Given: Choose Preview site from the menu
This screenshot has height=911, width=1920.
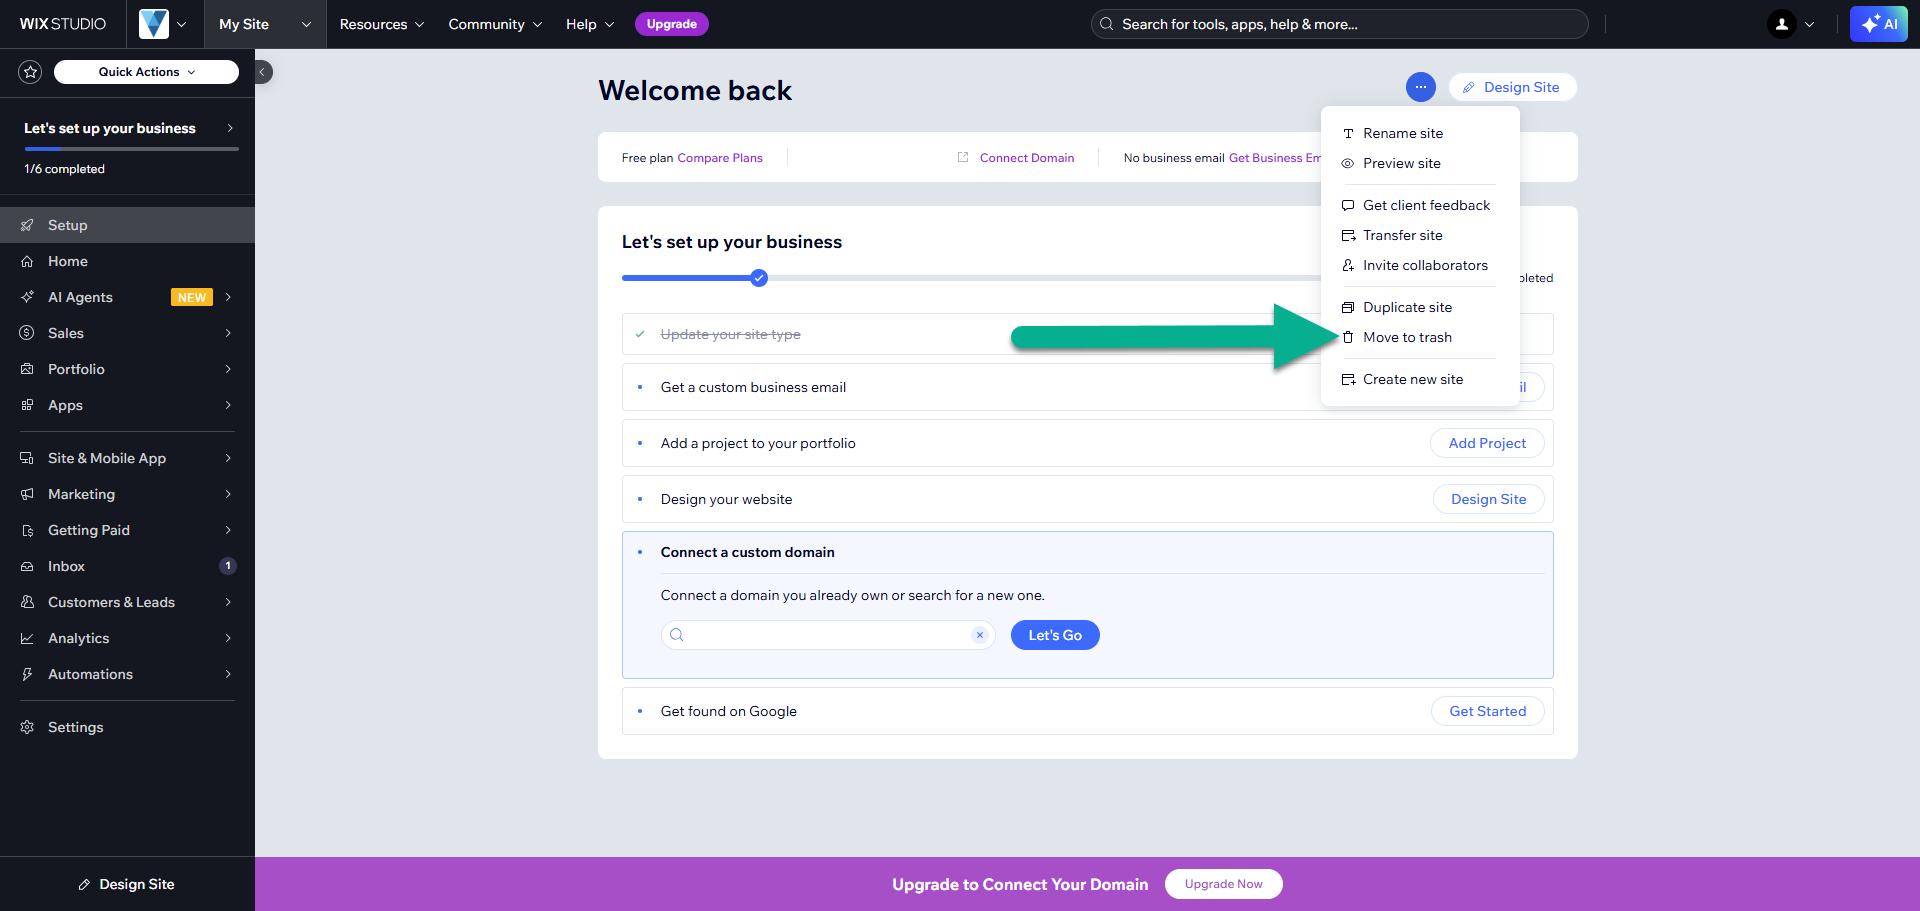Looking at the screenshot, I should tap(1420, 163).
